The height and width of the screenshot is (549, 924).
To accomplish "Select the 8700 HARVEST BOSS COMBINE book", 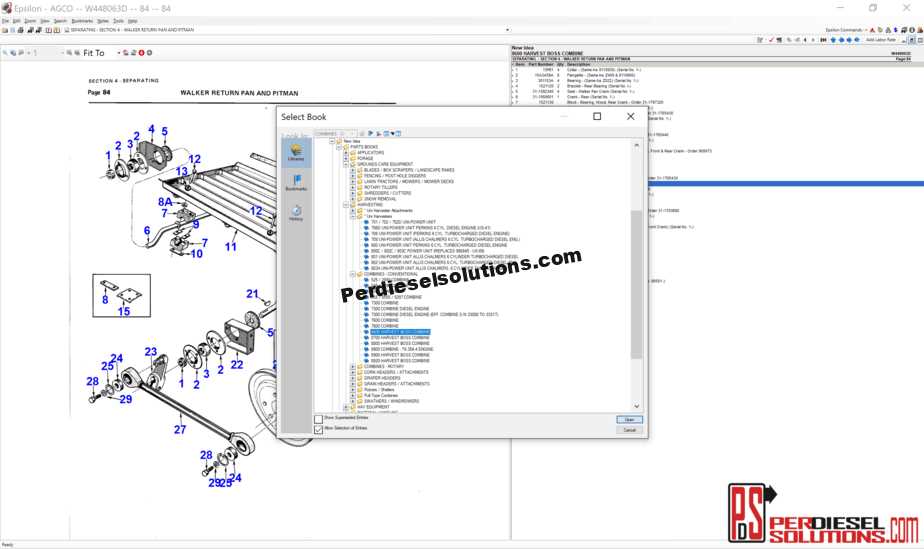I will (400, 338).
